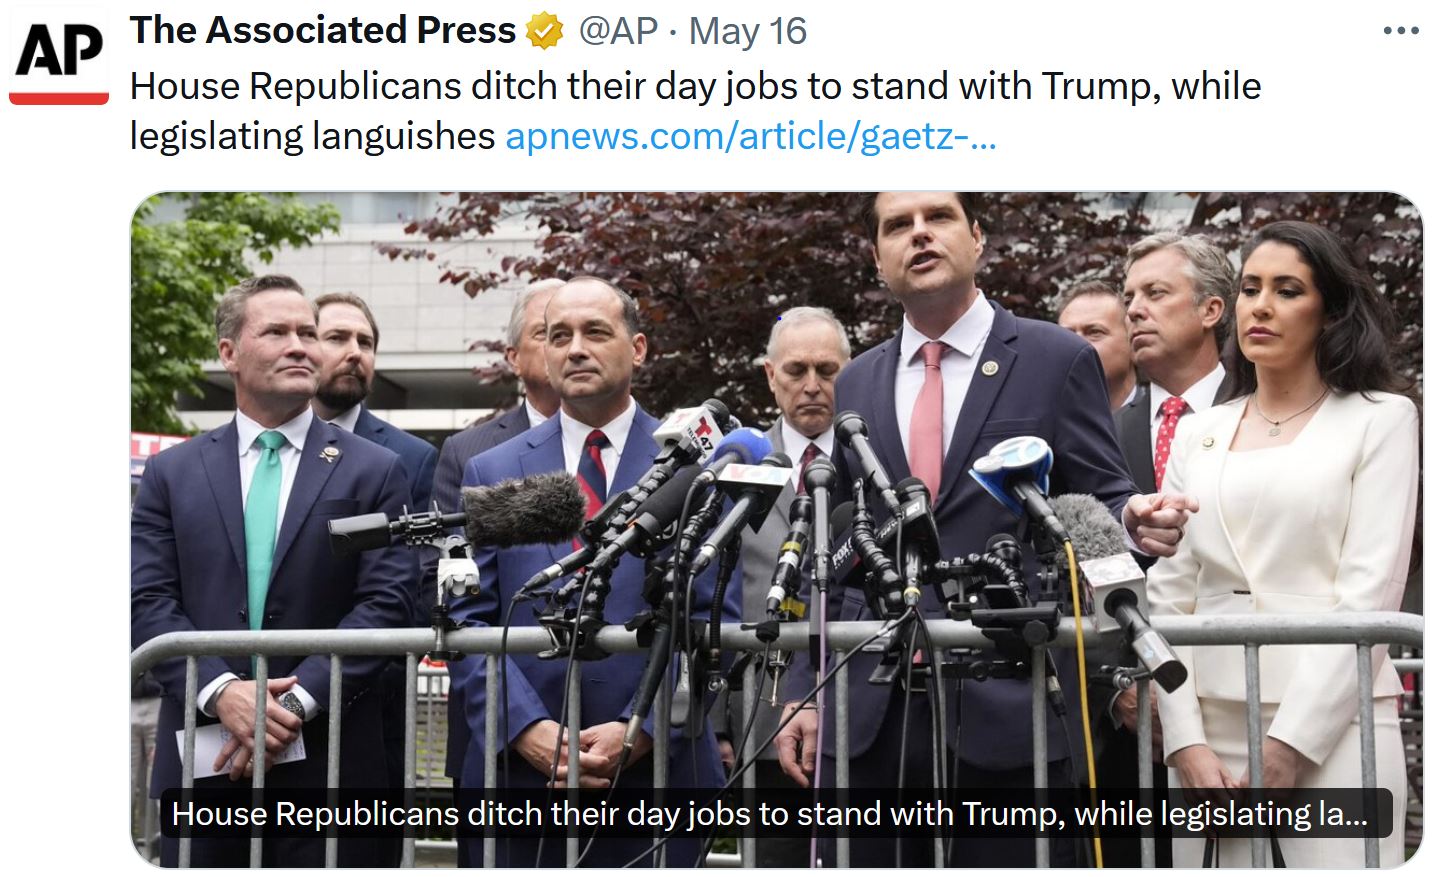
Task: Click the caption overlay on the photo
Action: [x=768, y=814]
